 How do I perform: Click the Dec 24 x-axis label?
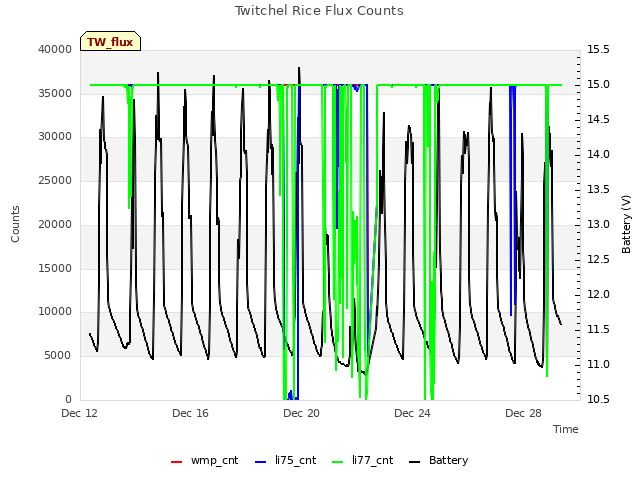click(x=413, y=413)
